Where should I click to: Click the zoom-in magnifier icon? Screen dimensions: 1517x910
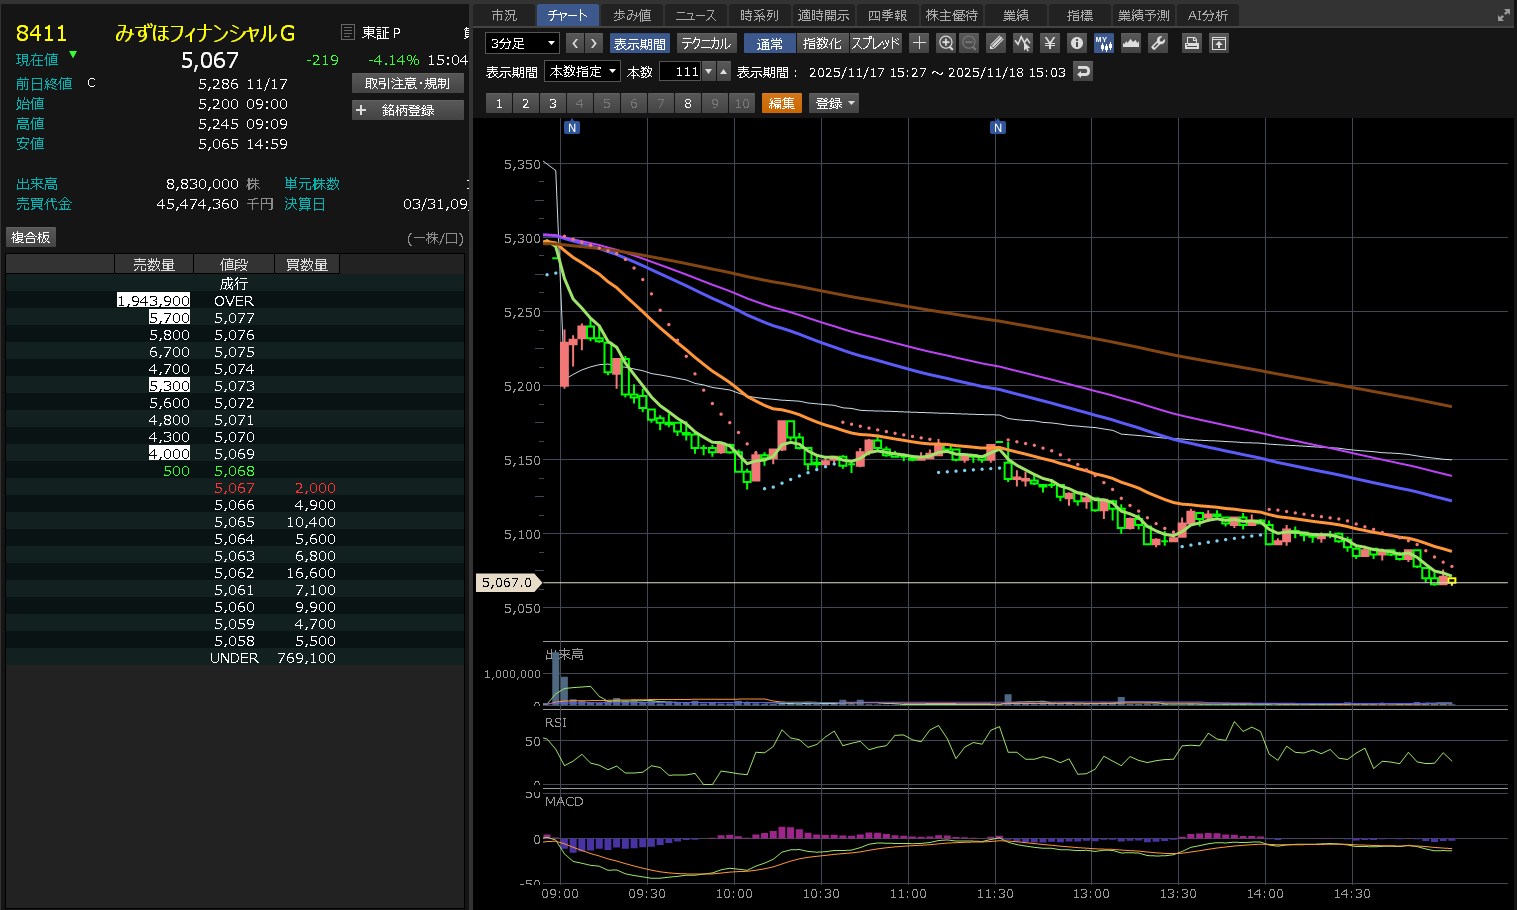946,43
